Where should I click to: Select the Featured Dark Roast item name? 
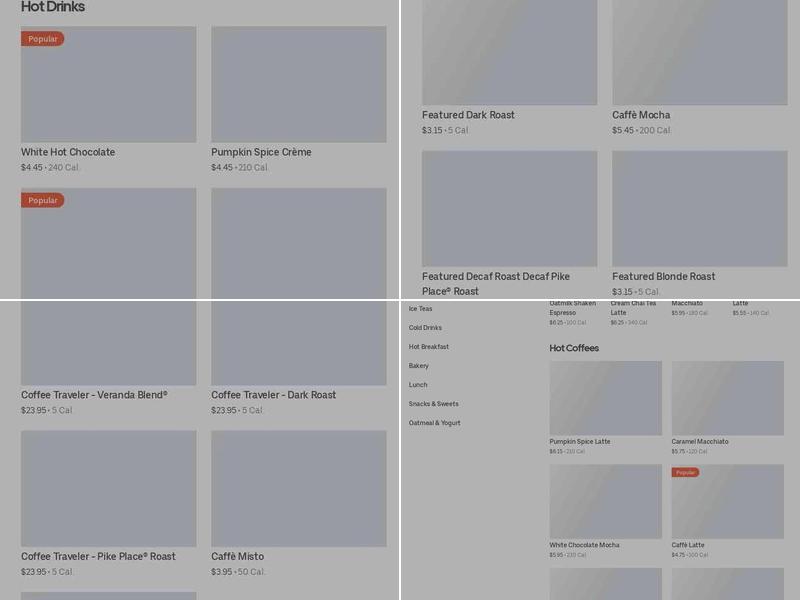click(468, 115)
